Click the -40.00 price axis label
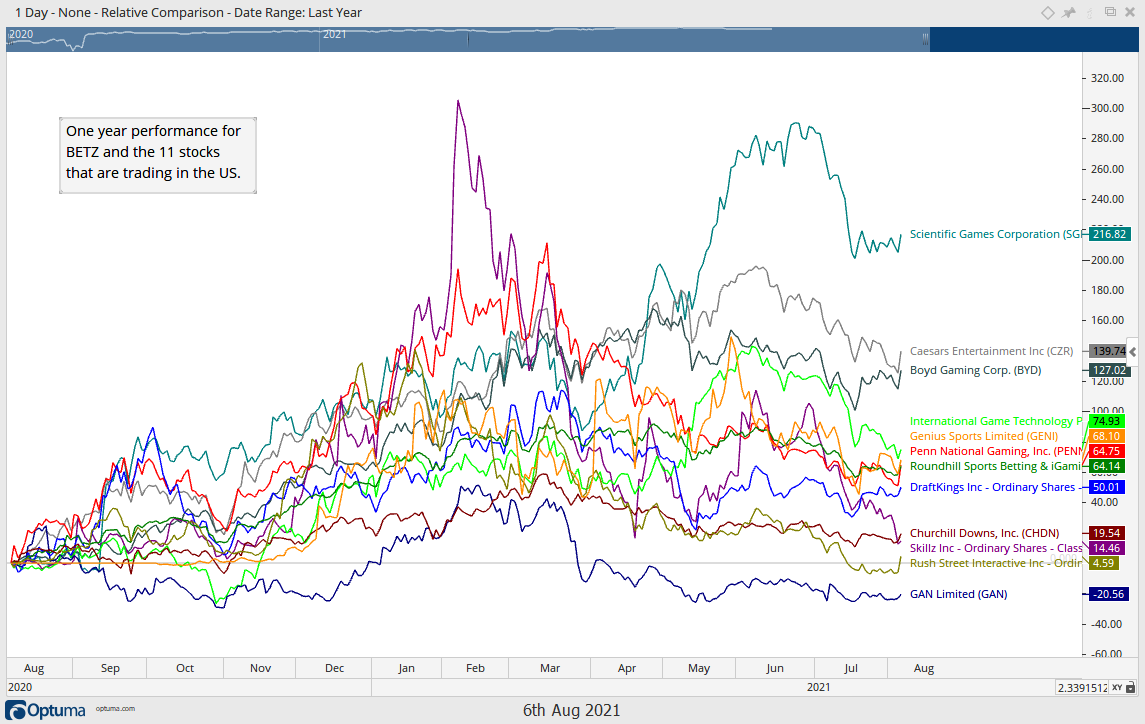Viewport: 1145px width, 724px height. (1107, 624)
